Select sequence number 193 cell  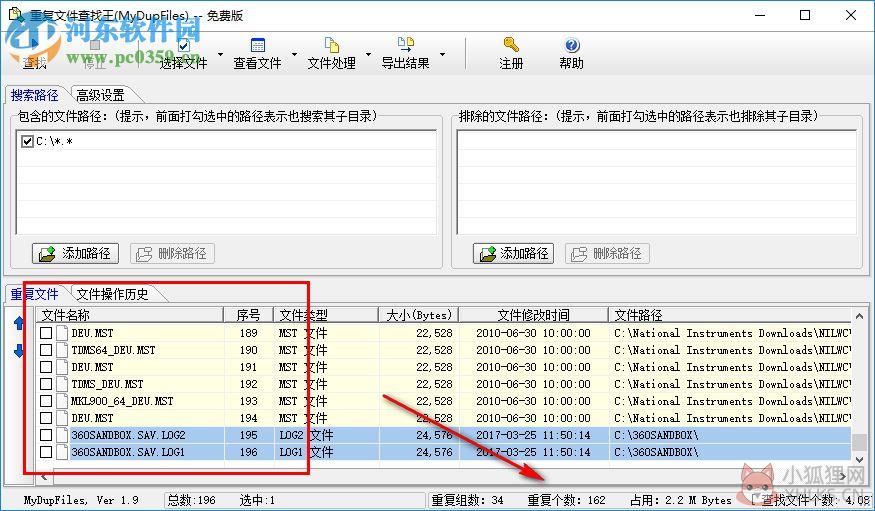coord(248,401)
